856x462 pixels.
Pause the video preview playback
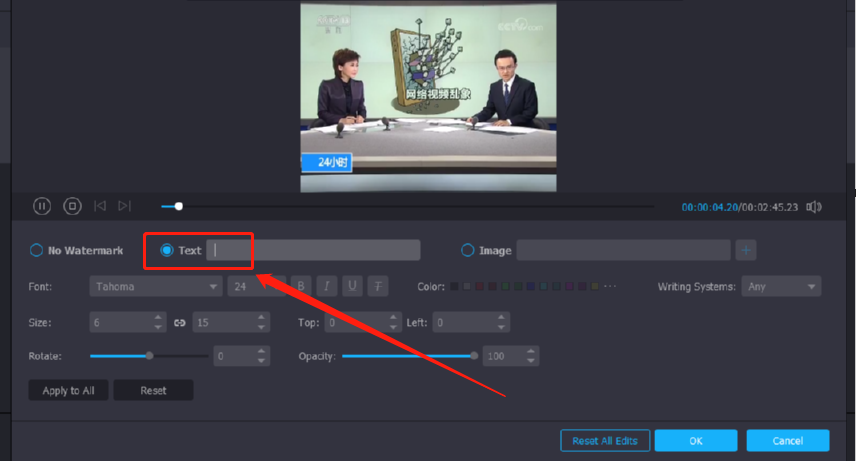coord(42,206)
